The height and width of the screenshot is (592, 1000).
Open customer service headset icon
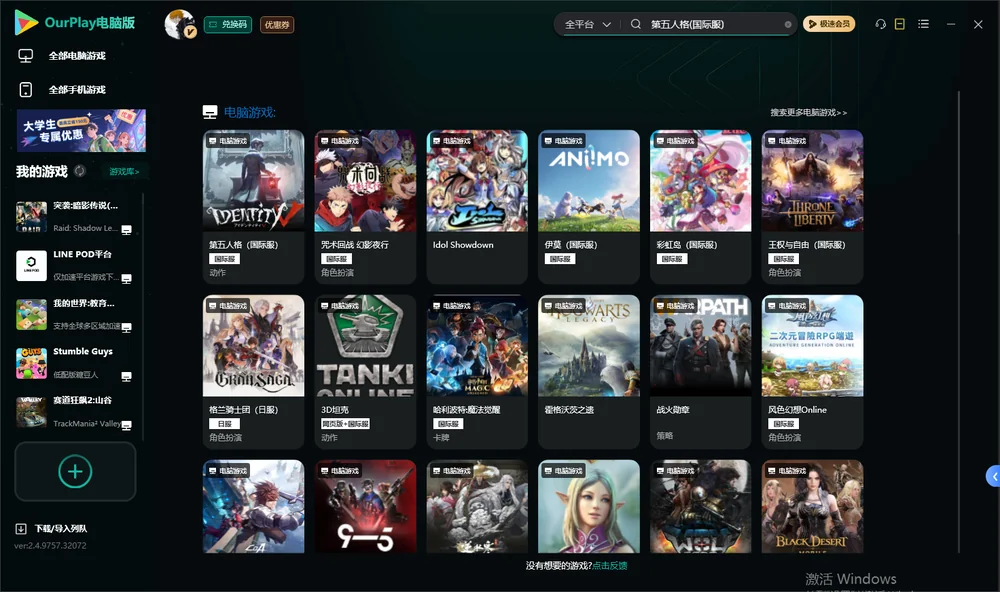click(880, 24)
